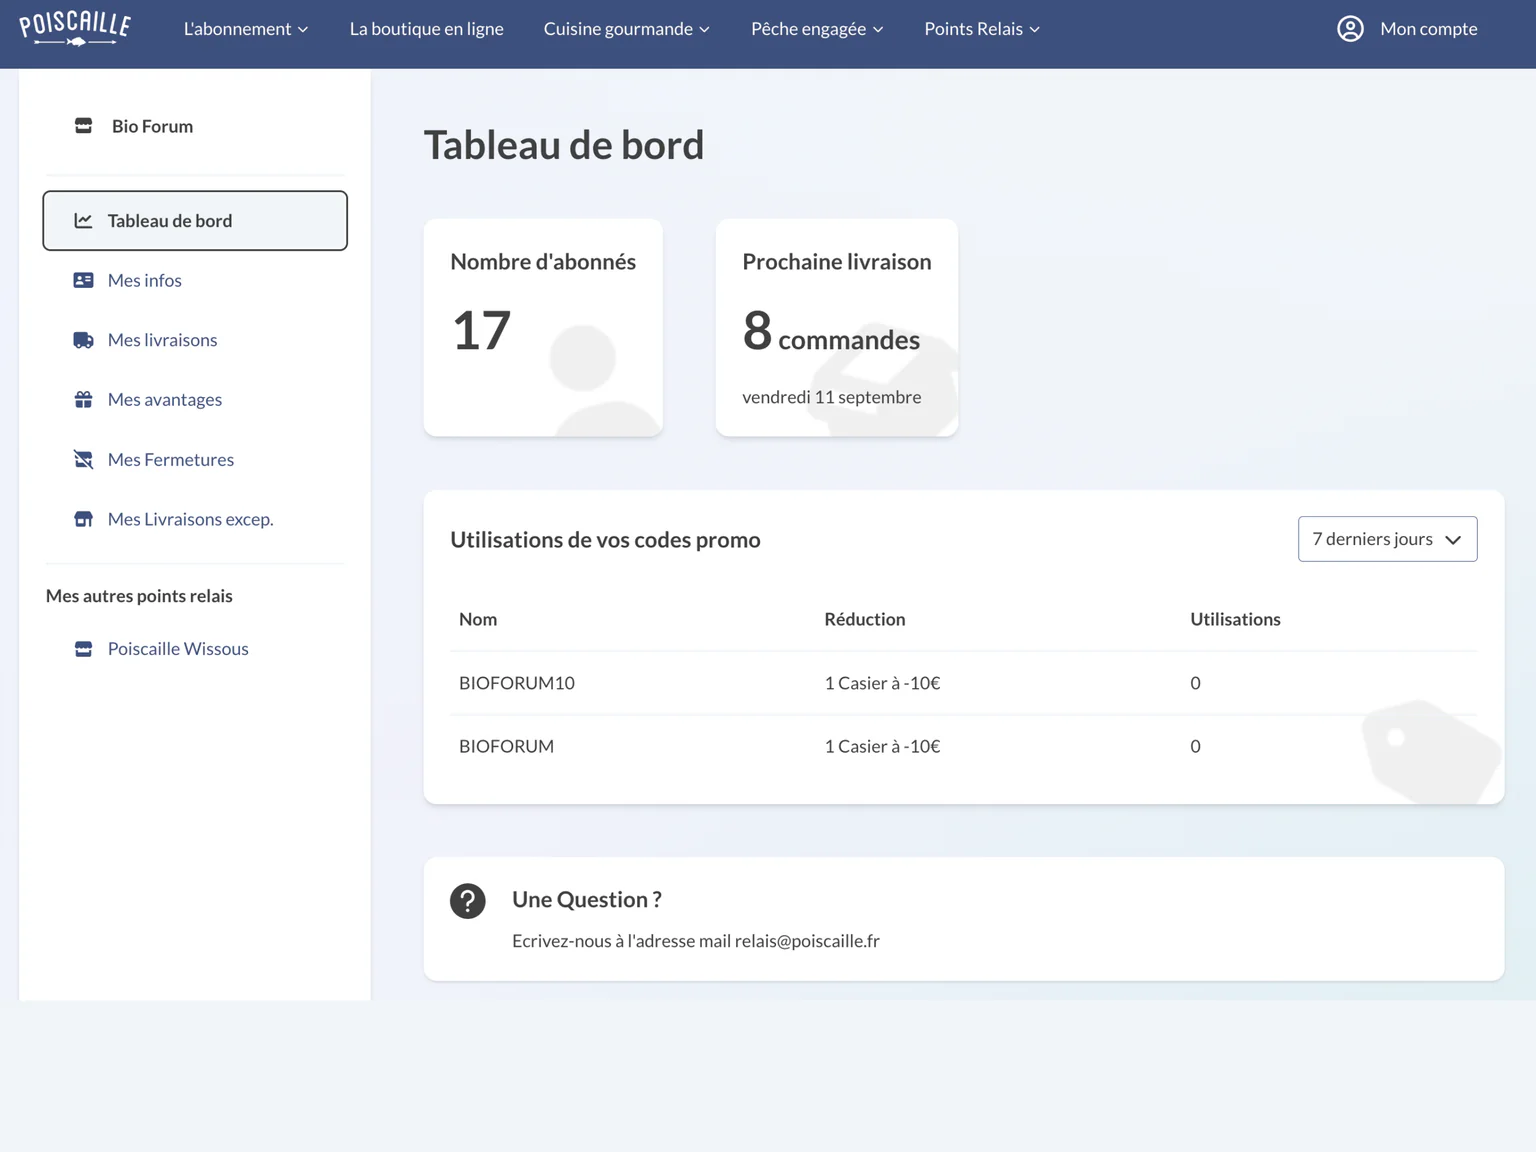Click the Mes avantages gift icon

click(x=84, y=400)
